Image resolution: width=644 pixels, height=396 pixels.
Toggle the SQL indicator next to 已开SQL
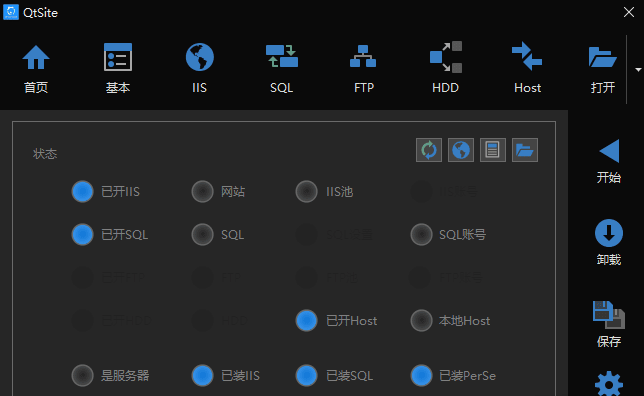click(202, 235)
